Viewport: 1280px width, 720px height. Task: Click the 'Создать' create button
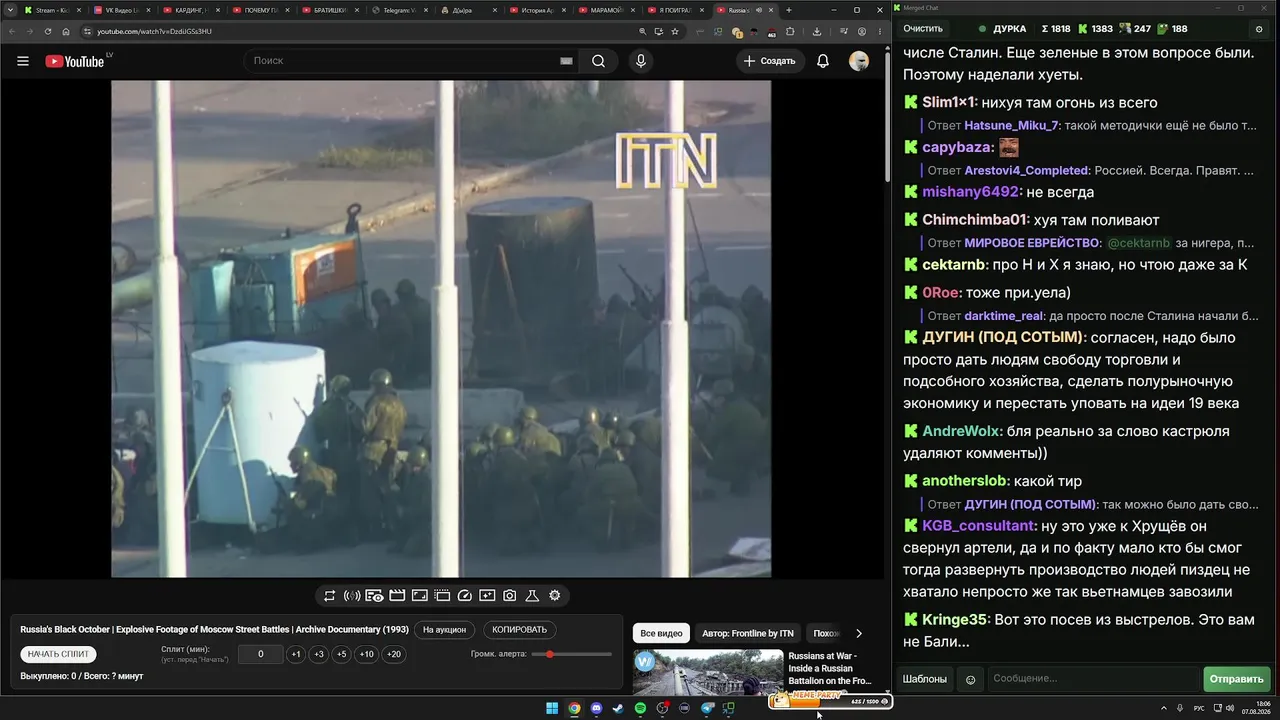tap(768, 61)
